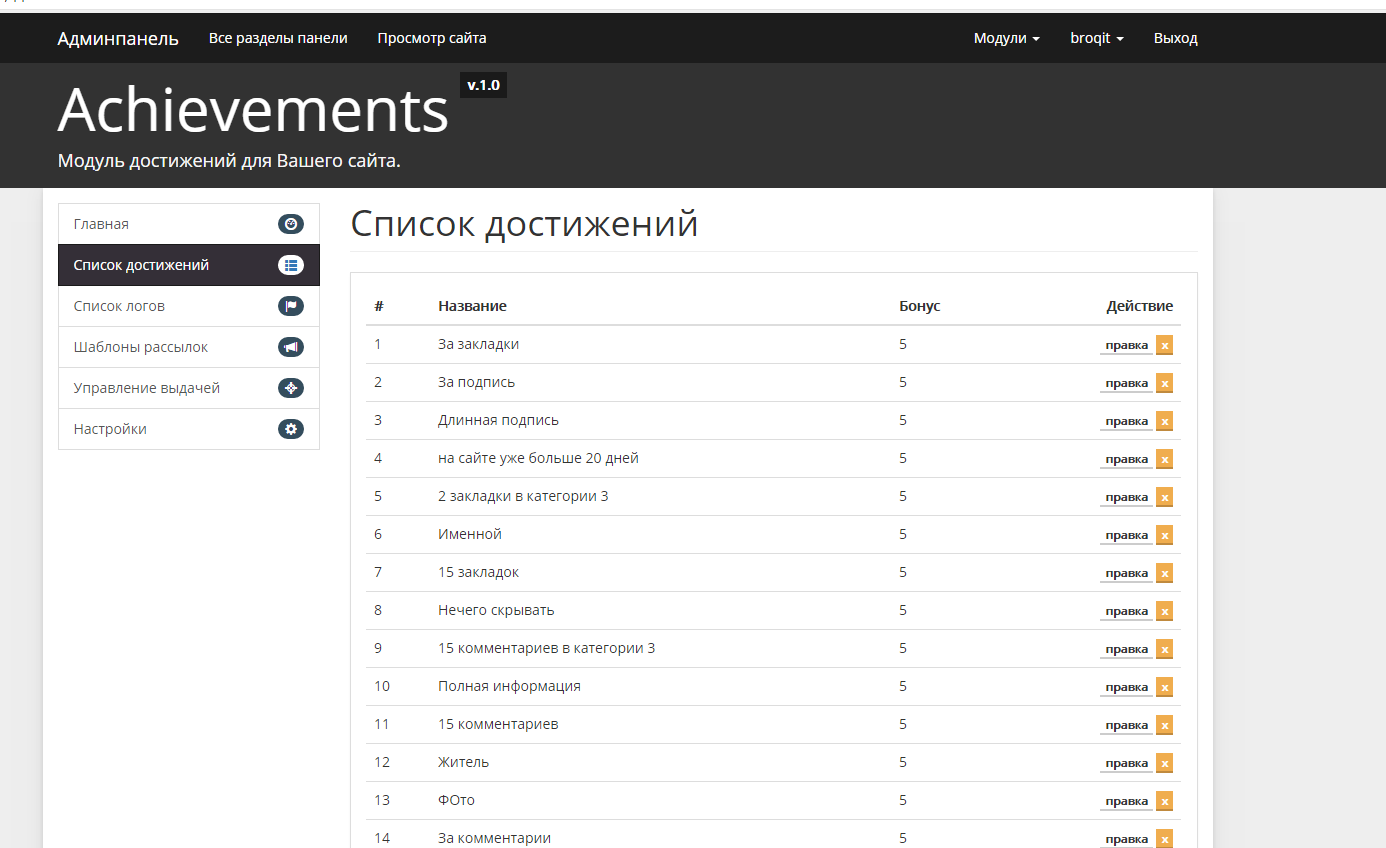Image resolution: width=1386 pixels, height=848 pixels.
Task: Click the Выход logout link
Action: pos(1175,38)
